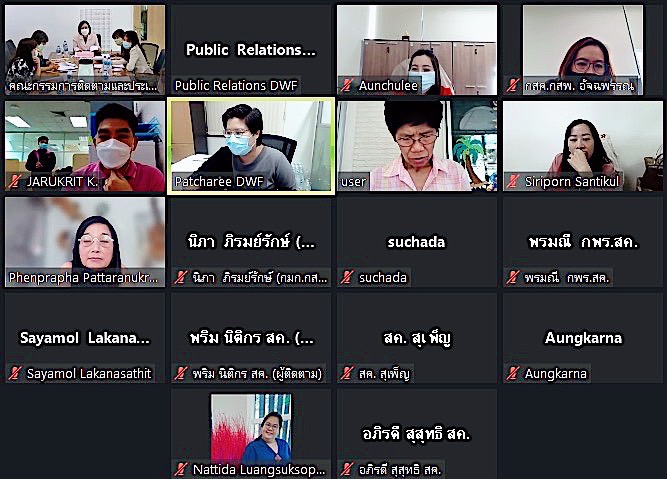Select the Public Relations DWF participant tile

tap(251, 50)
